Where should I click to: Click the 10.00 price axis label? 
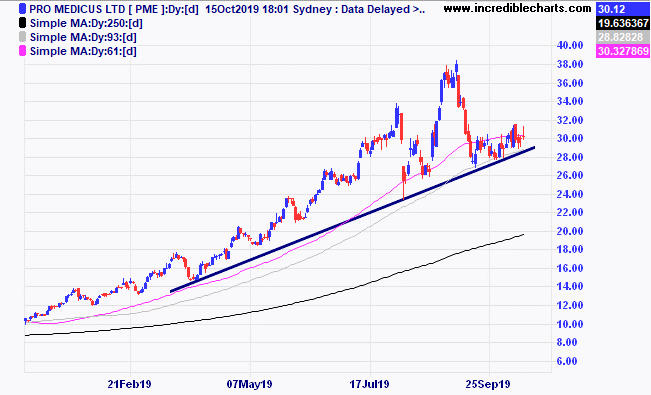tap(570, 324)
